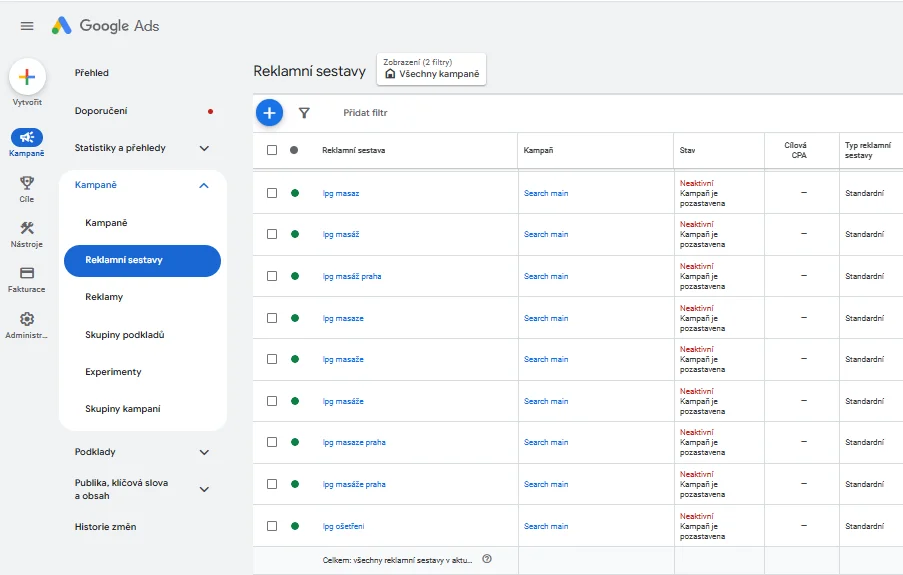Check the box for ipg masaz row
Viewport: 903px width, 575px height.
tap(272, 193)
